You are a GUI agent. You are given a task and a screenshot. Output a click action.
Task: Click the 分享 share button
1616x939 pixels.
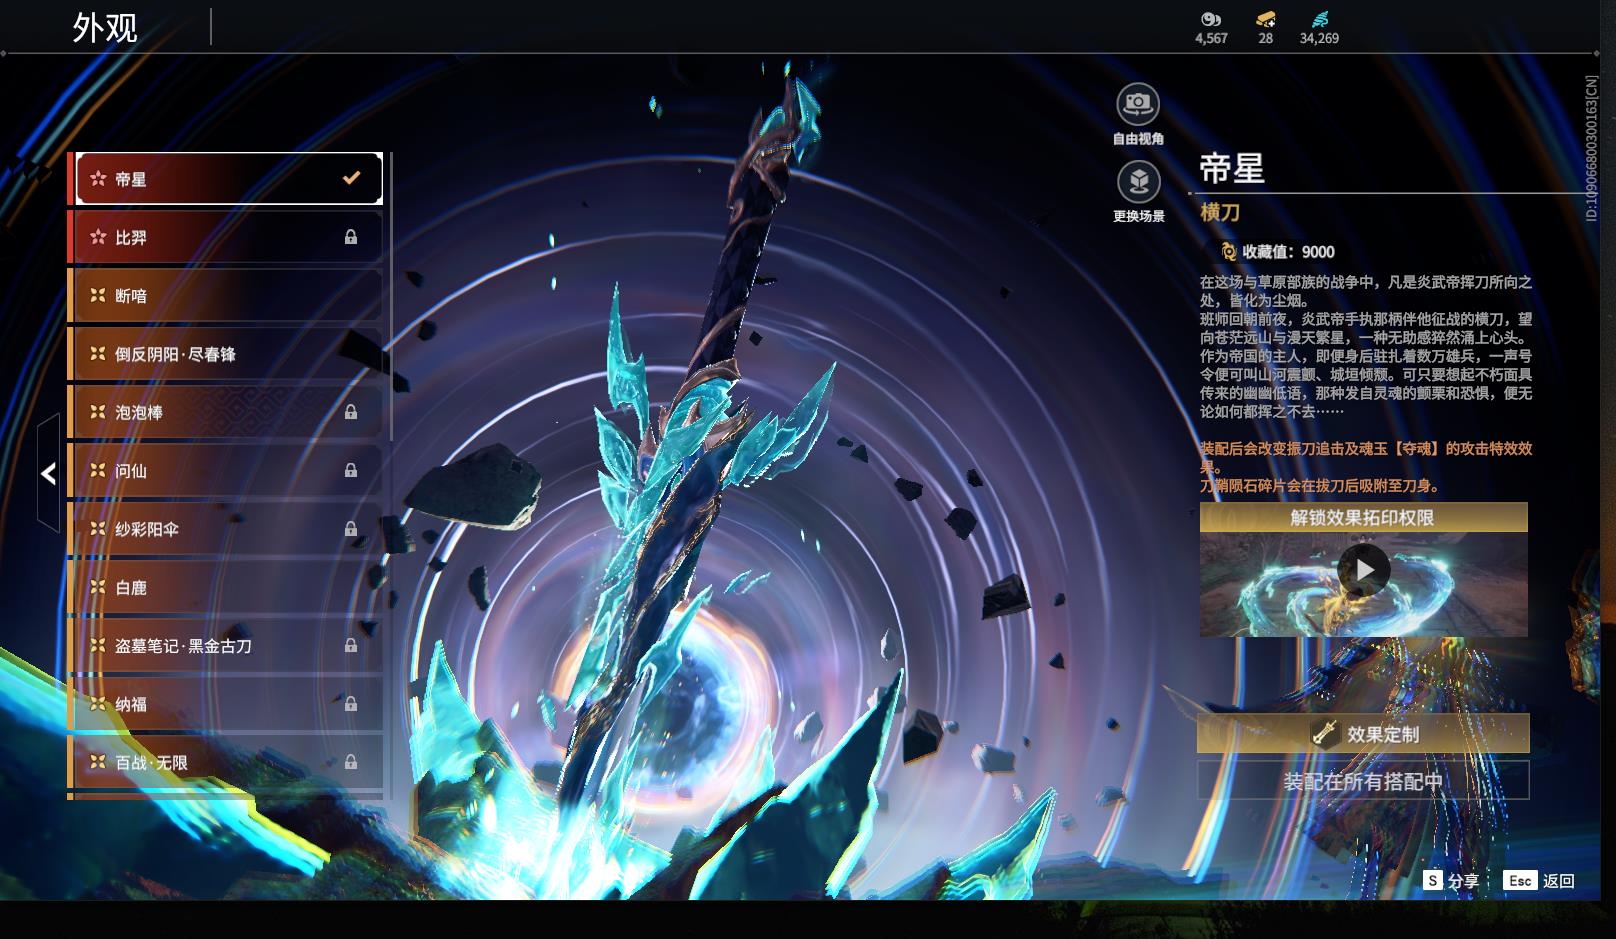pos(1451,881)
